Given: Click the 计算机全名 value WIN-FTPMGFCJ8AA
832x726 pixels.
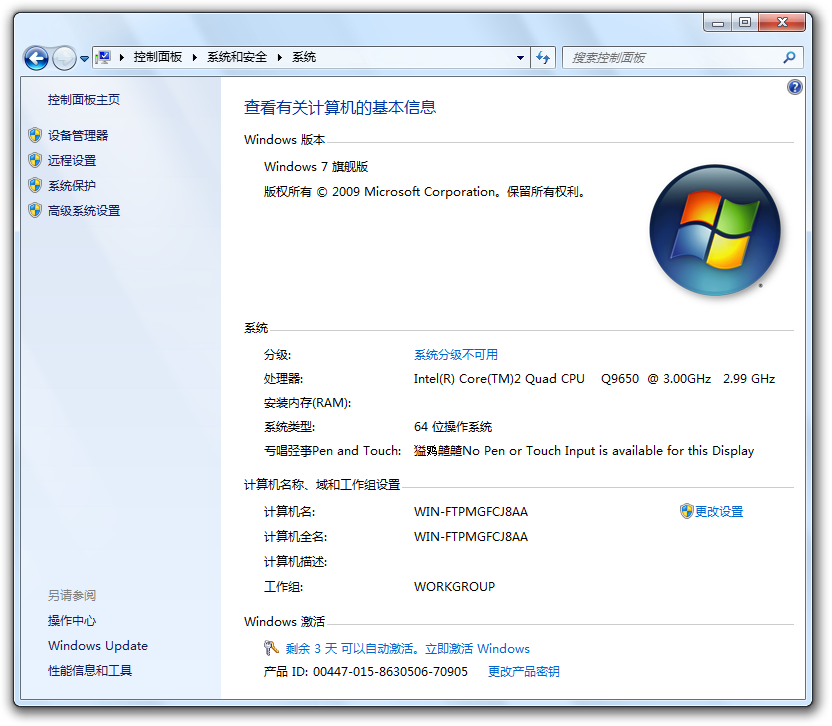Looking at the screenshot, I should [471, 537].
